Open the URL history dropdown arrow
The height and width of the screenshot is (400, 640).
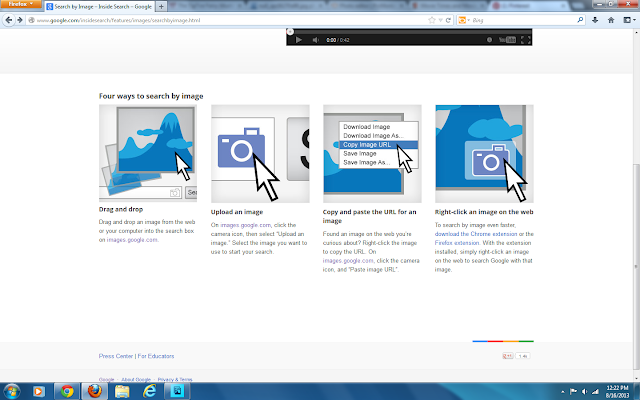click(x=441, y=20)
